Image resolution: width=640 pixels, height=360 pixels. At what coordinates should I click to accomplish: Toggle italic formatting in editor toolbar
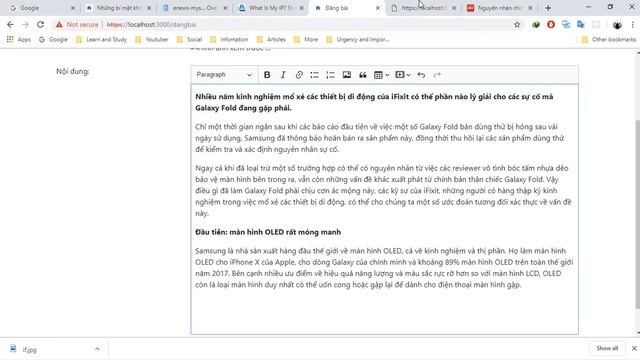[283, 75]
